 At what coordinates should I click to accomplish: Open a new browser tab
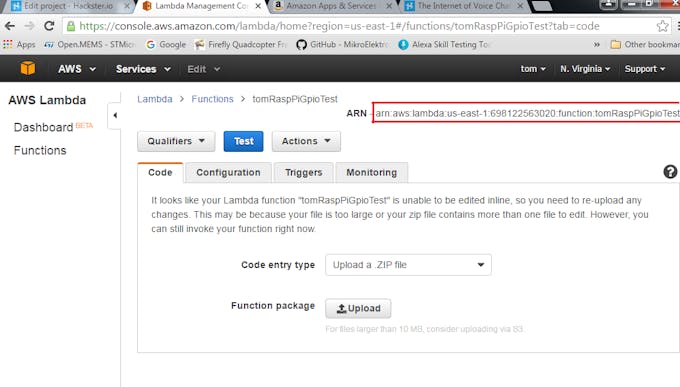click(x=541, y=6)
